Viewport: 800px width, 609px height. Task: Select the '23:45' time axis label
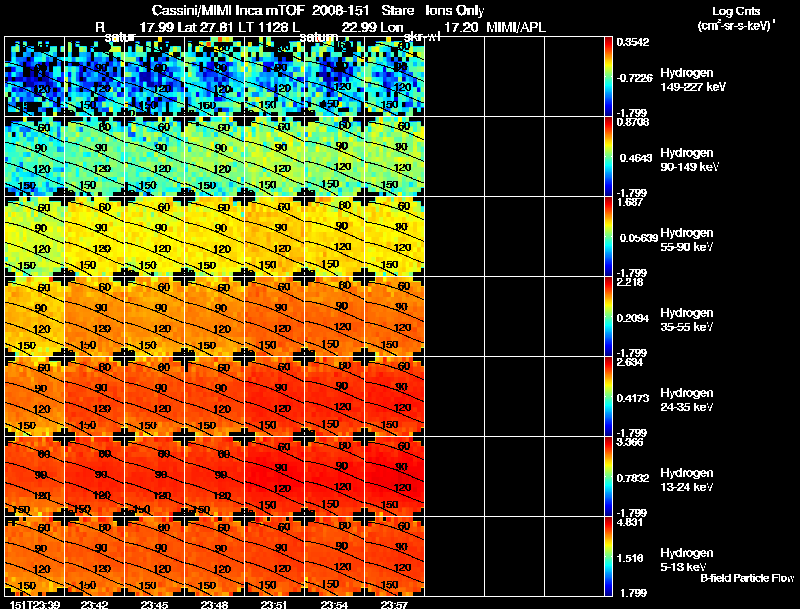pyautogui.click(x=155, y=604)
